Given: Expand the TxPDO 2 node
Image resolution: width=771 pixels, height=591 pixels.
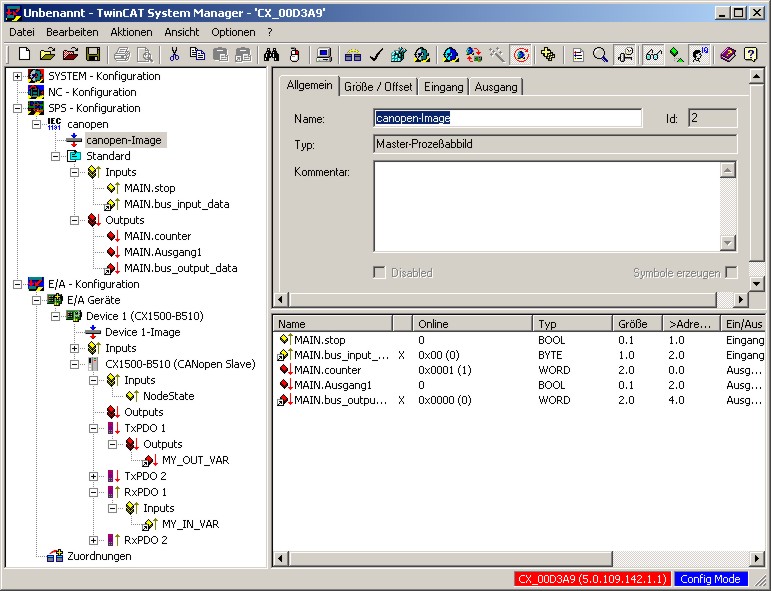Looking at the screenshot, I should tap(93, 476).
